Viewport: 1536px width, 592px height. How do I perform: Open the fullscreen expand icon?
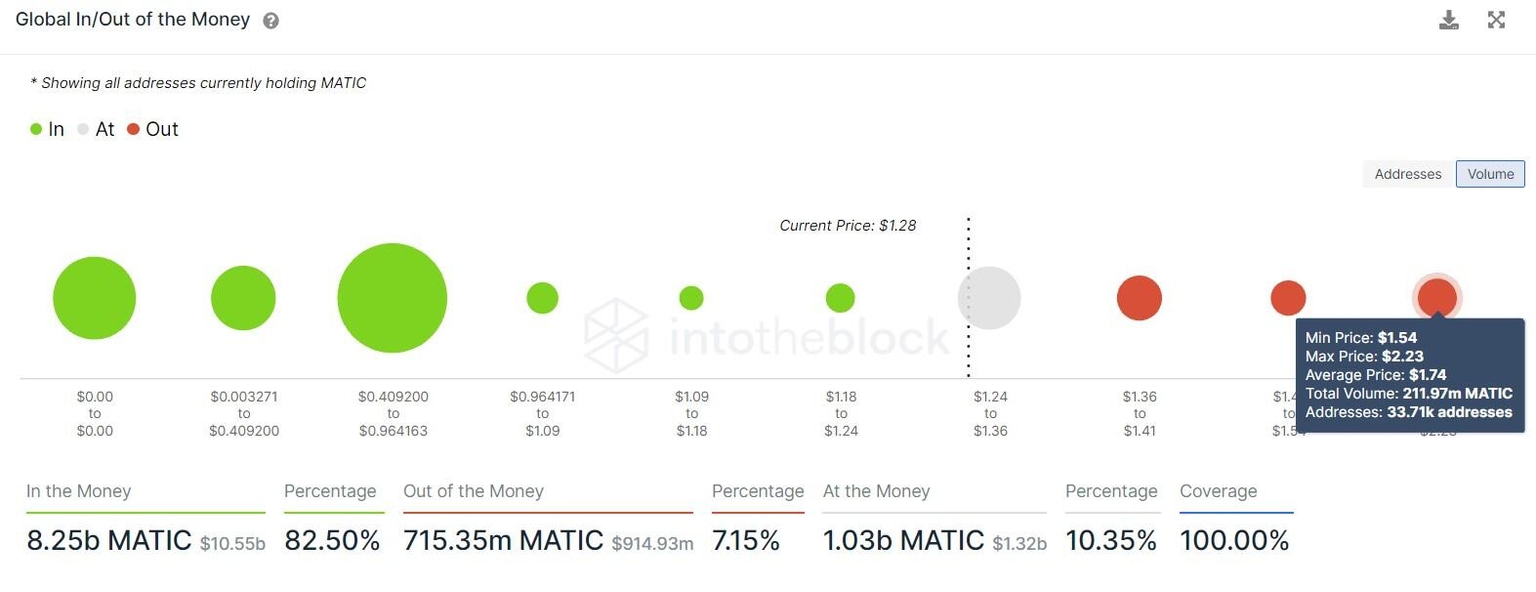(x=1496, y=18)
